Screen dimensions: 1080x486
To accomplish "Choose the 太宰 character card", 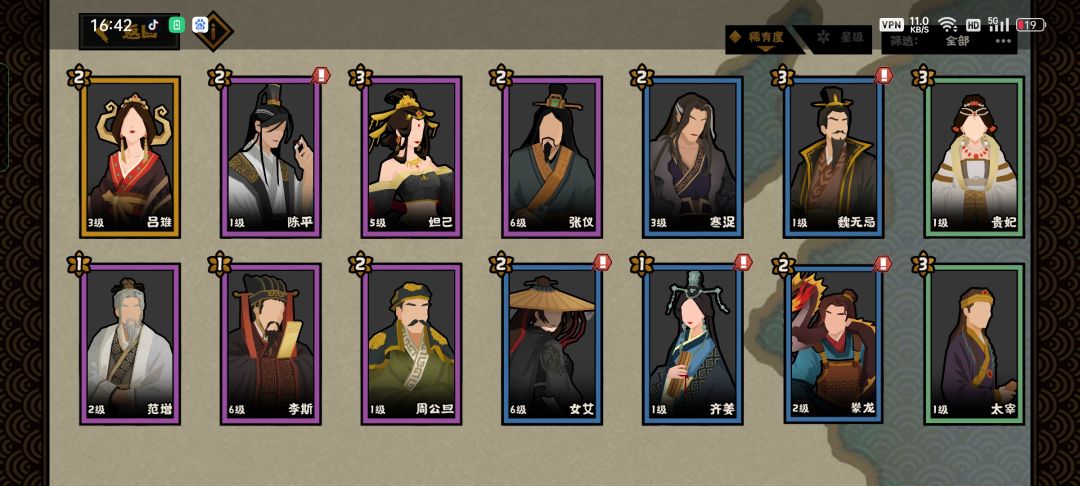I will (974, 344).
